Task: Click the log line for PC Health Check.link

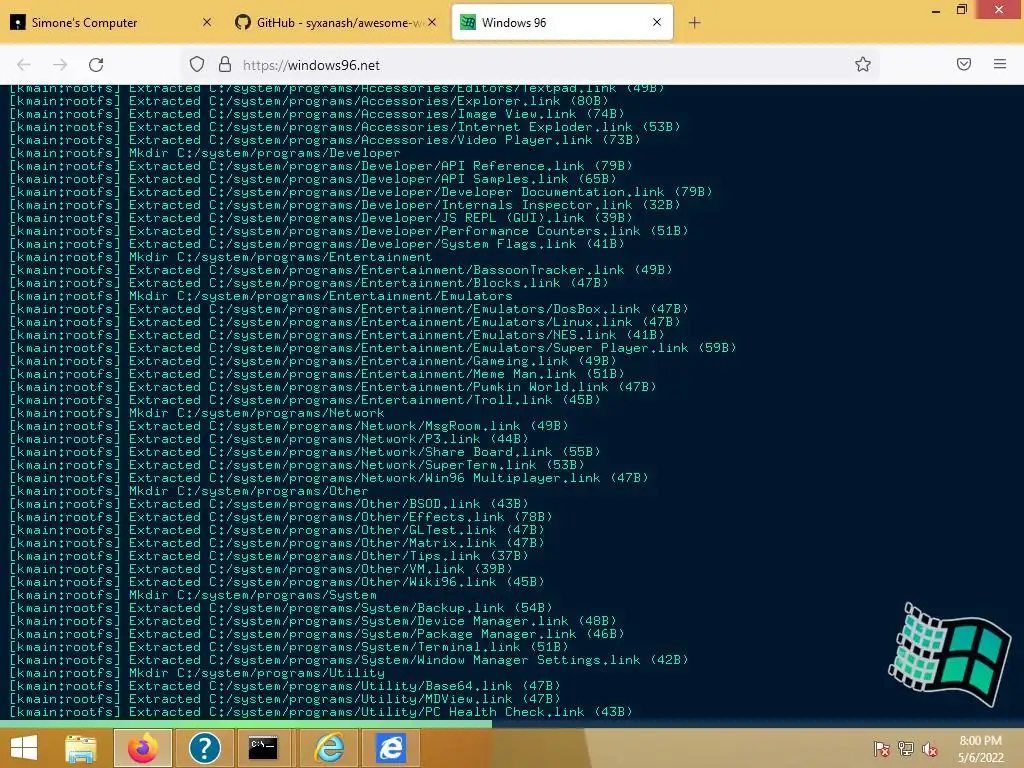Action: tap(321, 712)
